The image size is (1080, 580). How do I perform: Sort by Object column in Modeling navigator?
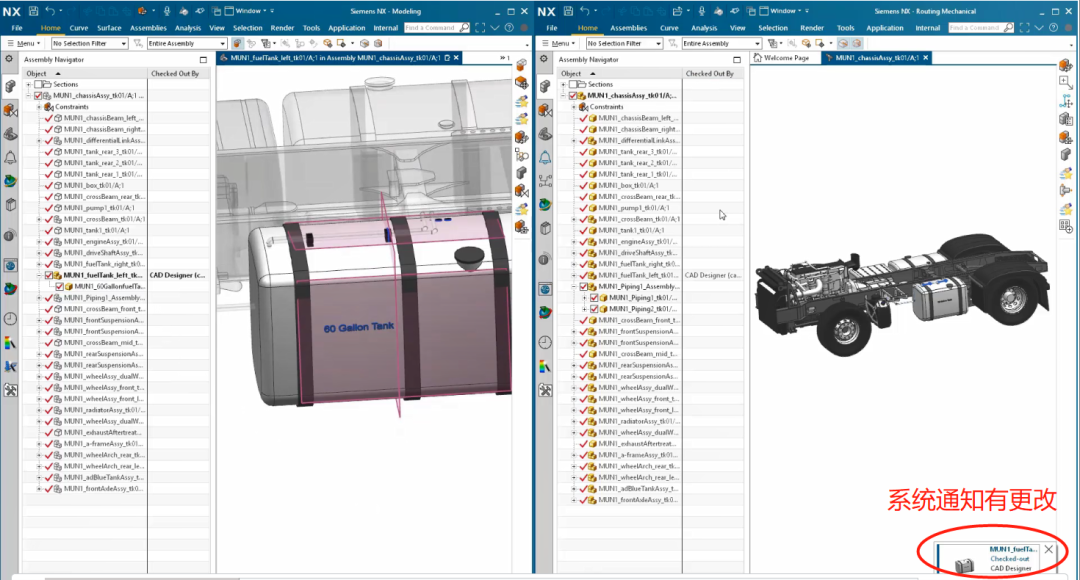(85, 73)
